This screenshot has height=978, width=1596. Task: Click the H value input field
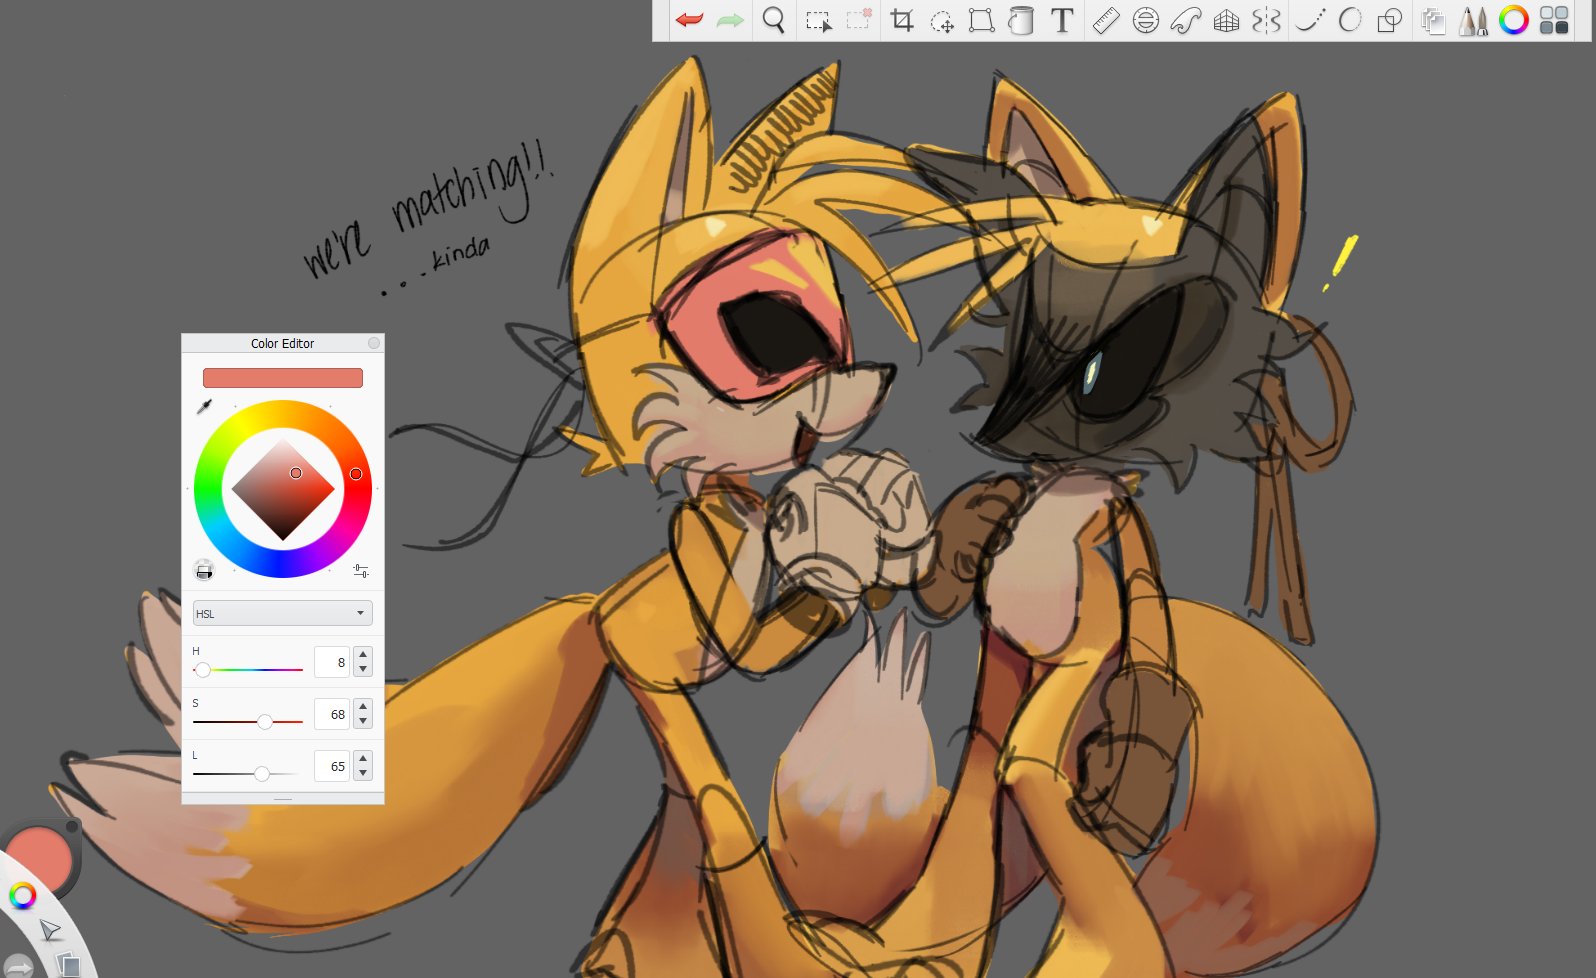(332, 662)
